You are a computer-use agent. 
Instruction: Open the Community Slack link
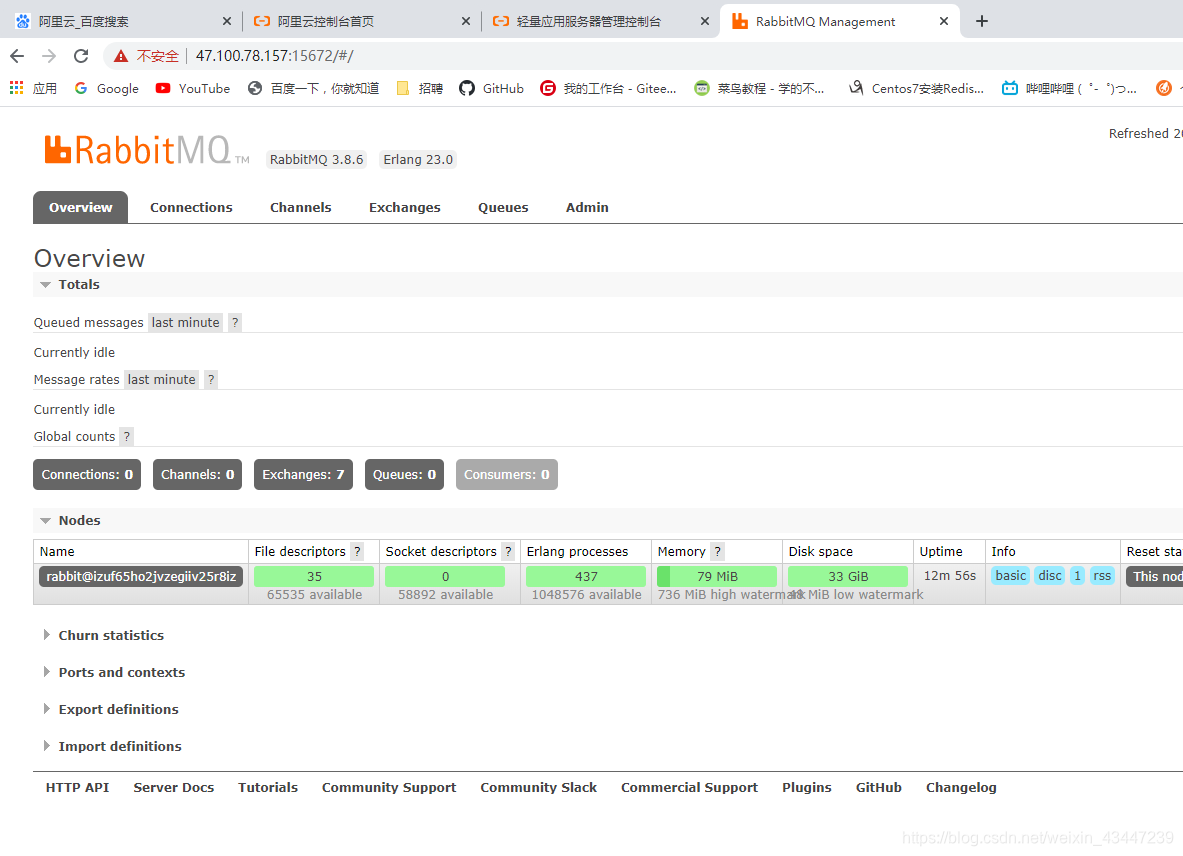tap(538, 787)
